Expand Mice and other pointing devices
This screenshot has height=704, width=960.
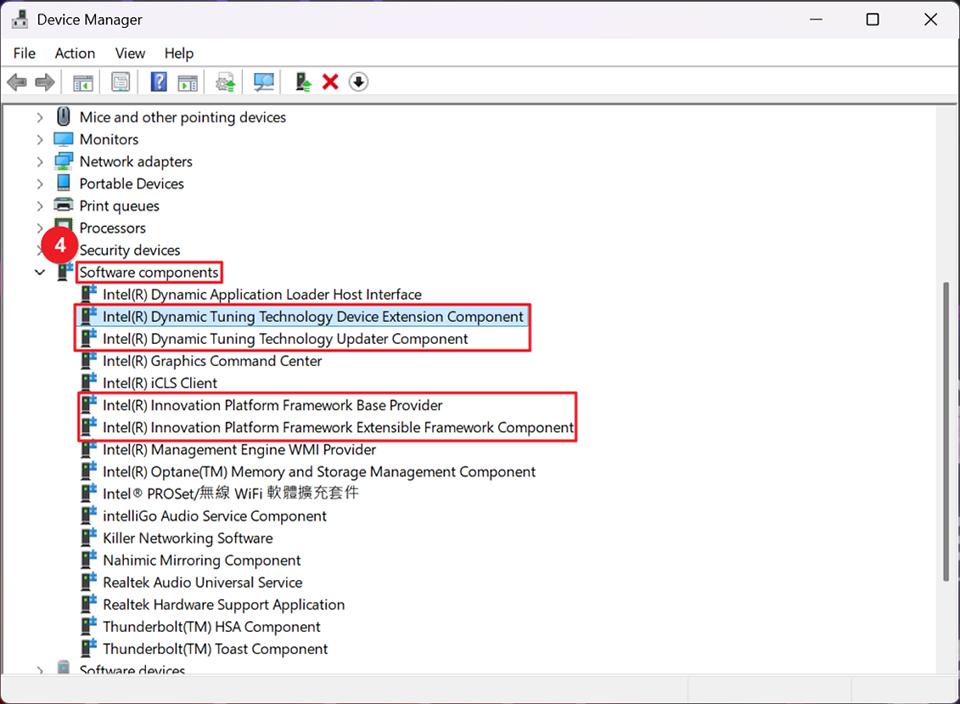[x=40, y=118]
